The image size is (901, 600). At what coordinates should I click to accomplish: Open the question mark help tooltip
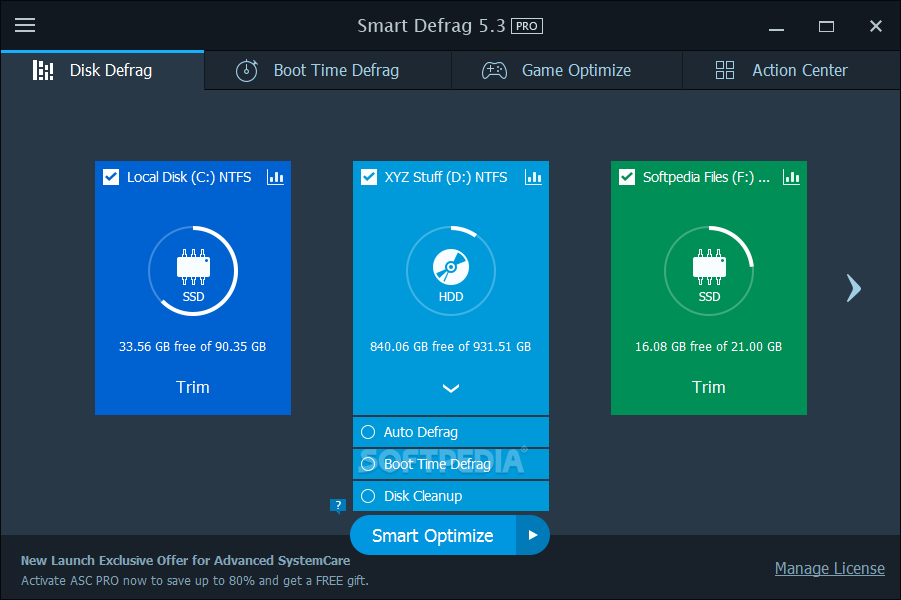click(x=338, y=506)
